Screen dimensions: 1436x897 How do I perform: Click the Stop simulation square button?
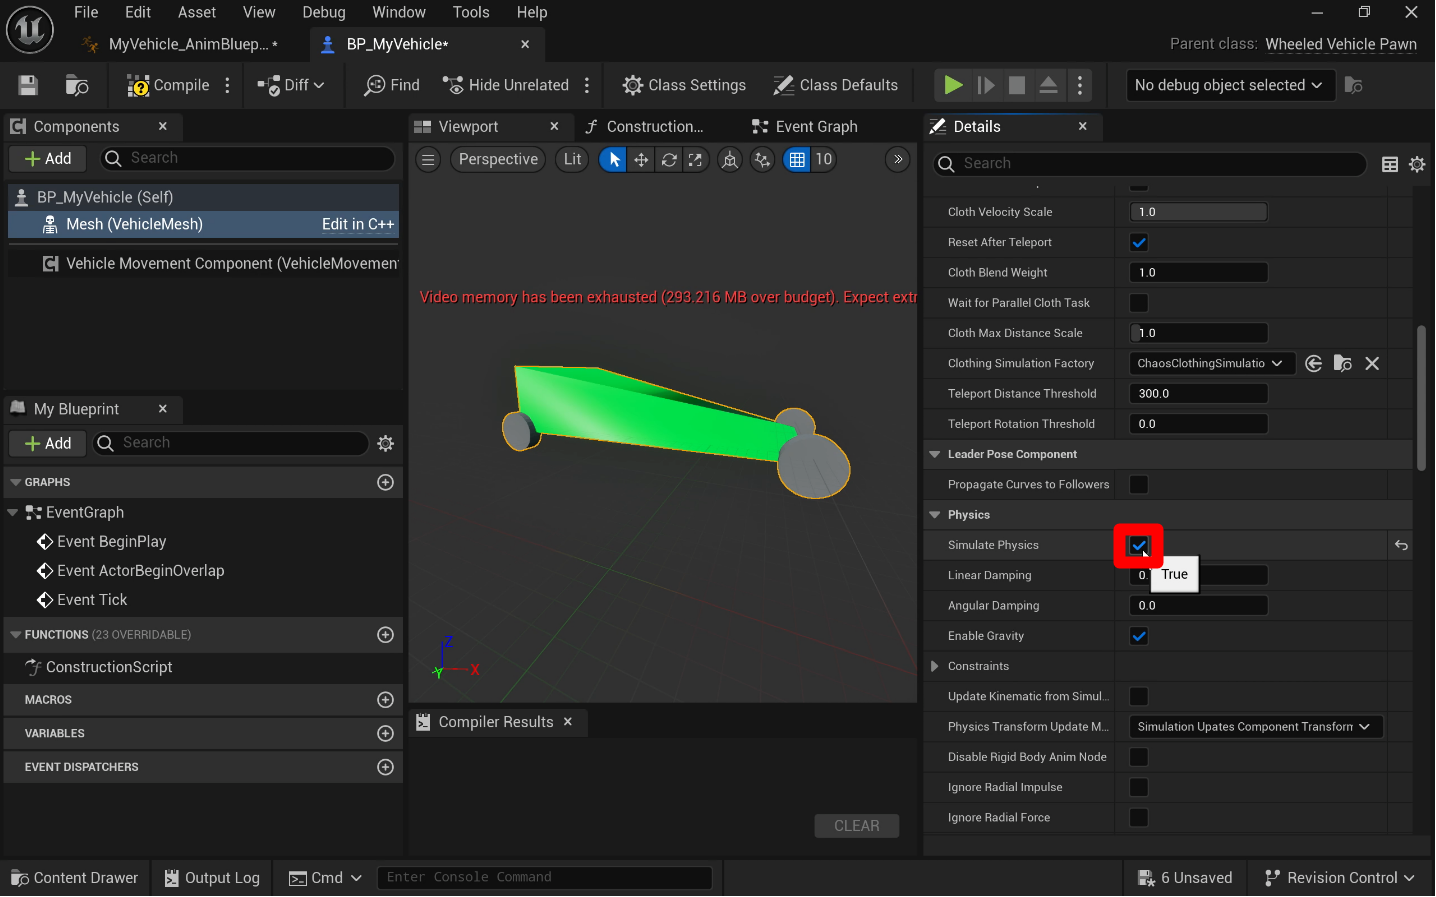[x=1017, y=85]
